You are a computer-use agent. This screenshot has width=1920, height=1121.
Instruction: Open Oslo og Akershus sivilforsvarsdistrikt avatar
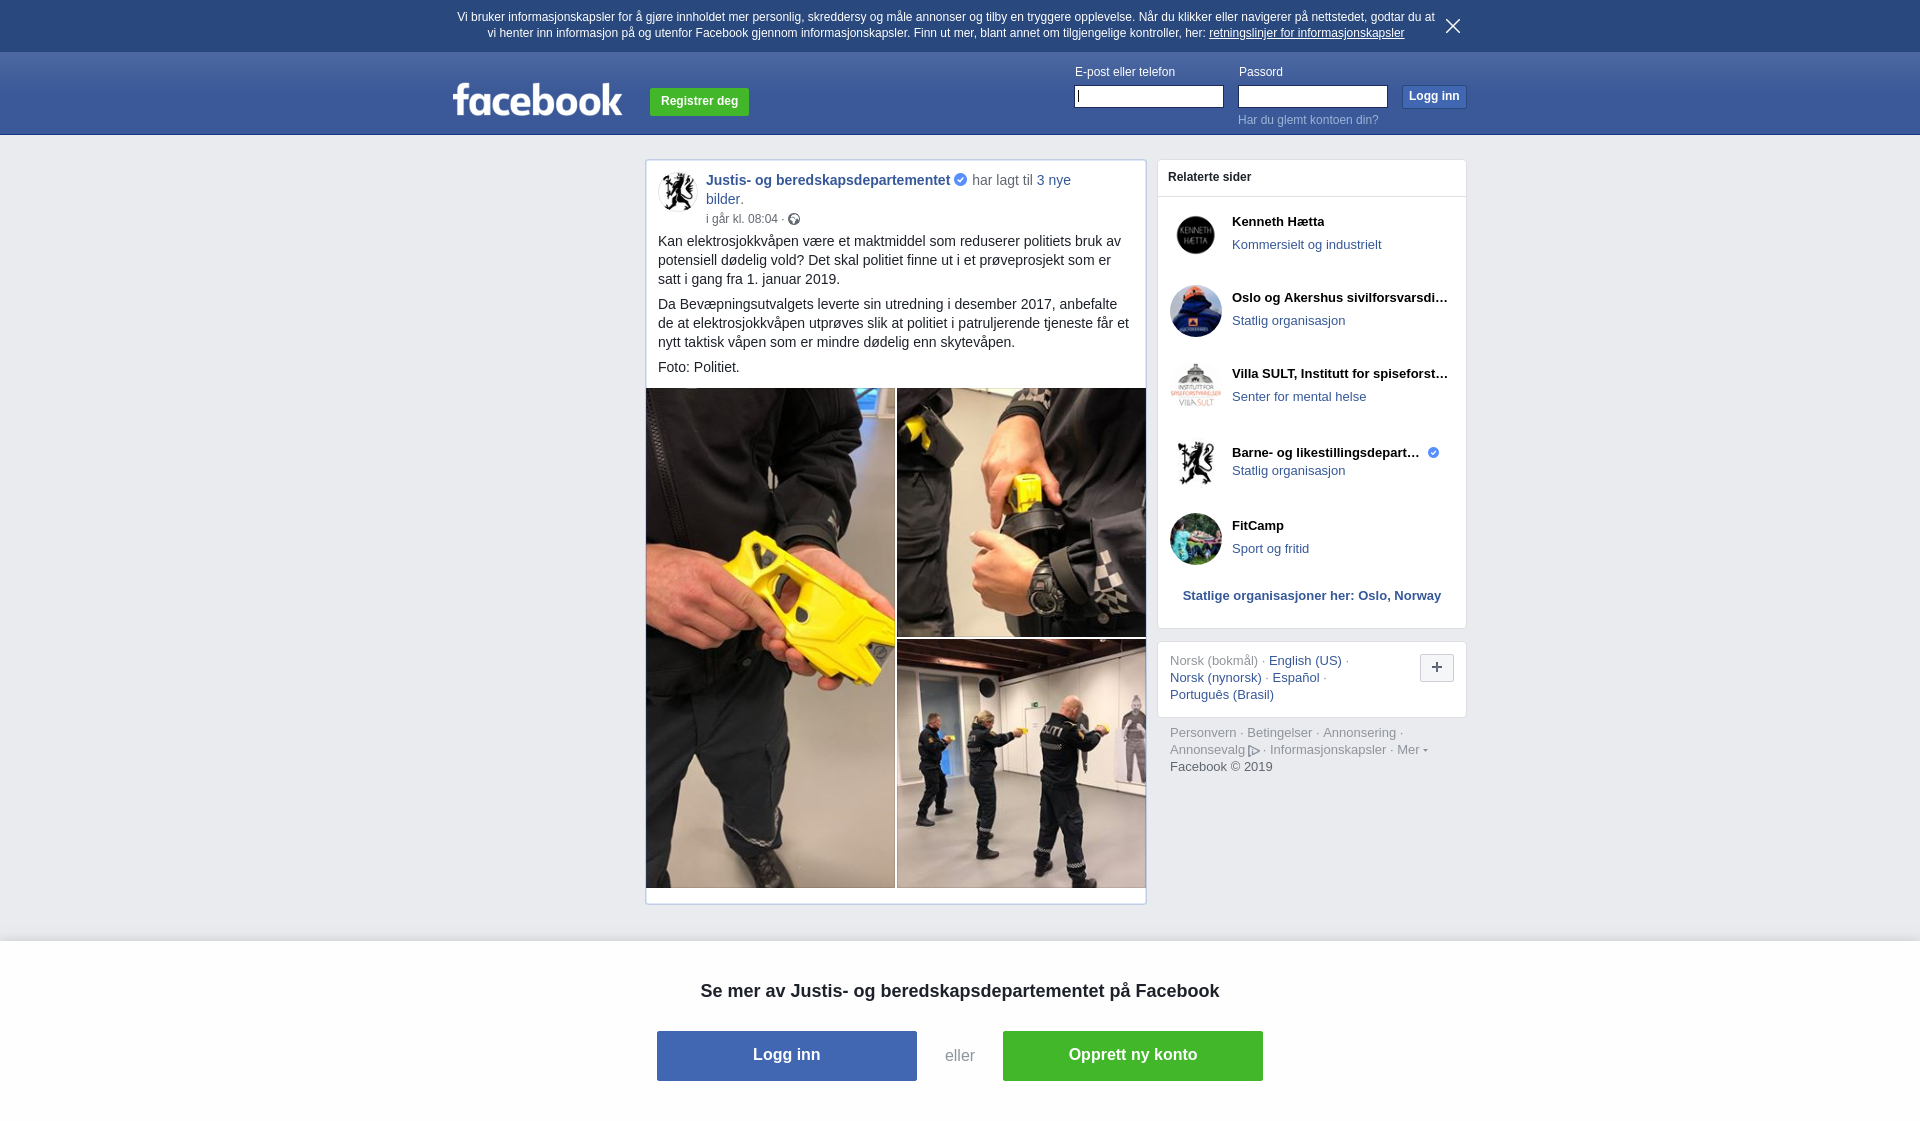tap(1196, 311)
